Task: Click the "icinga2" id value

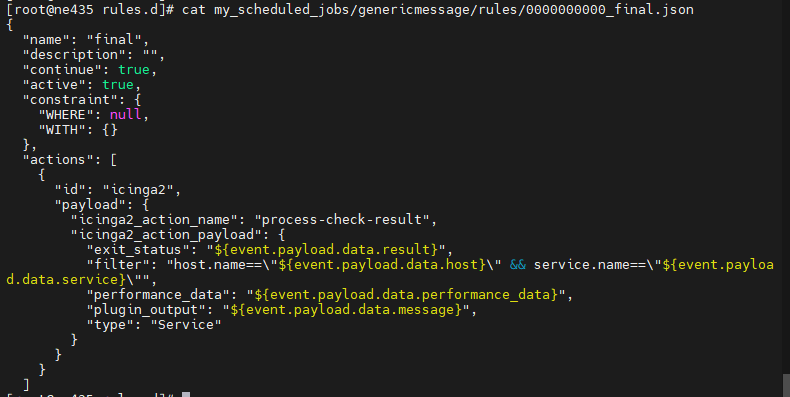Action: (x=138, y=189)
